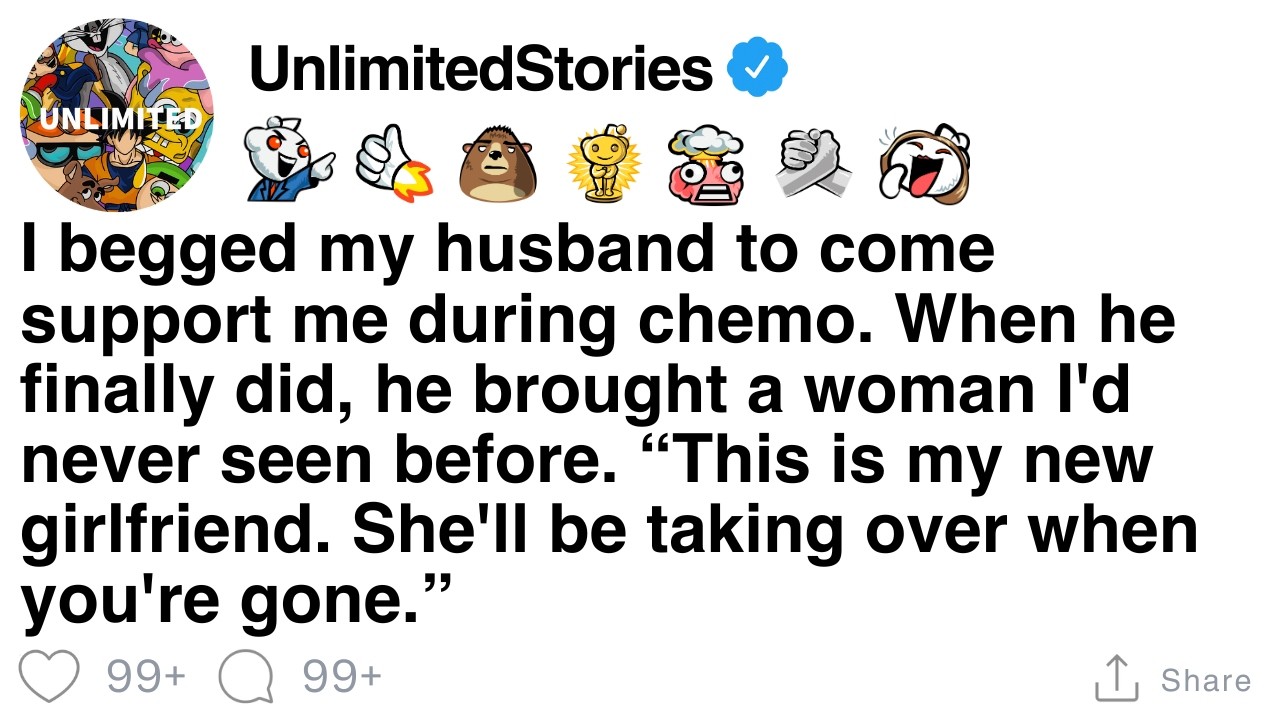Click the blue verified checkmark badge
Screen dimensions: 1280x720
(757, 69)
